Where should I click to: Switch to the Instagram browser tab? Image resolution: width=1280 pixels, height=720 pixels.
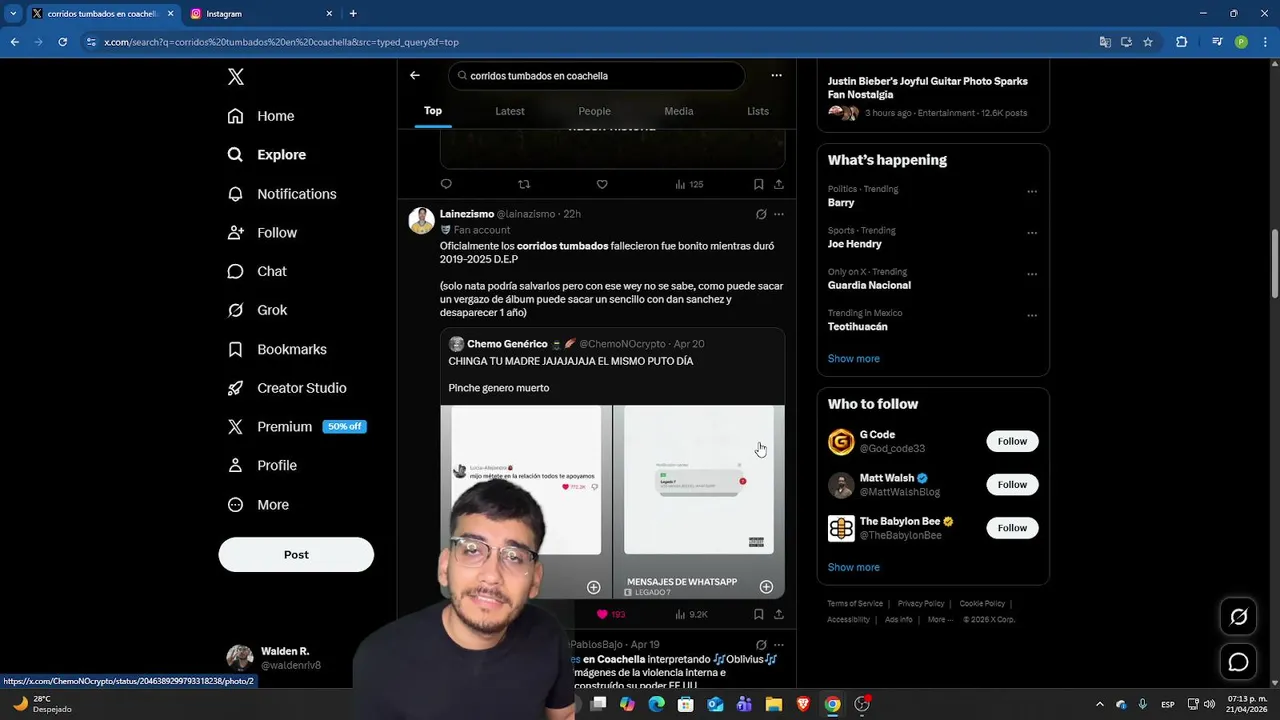click(x=262, y=14)
